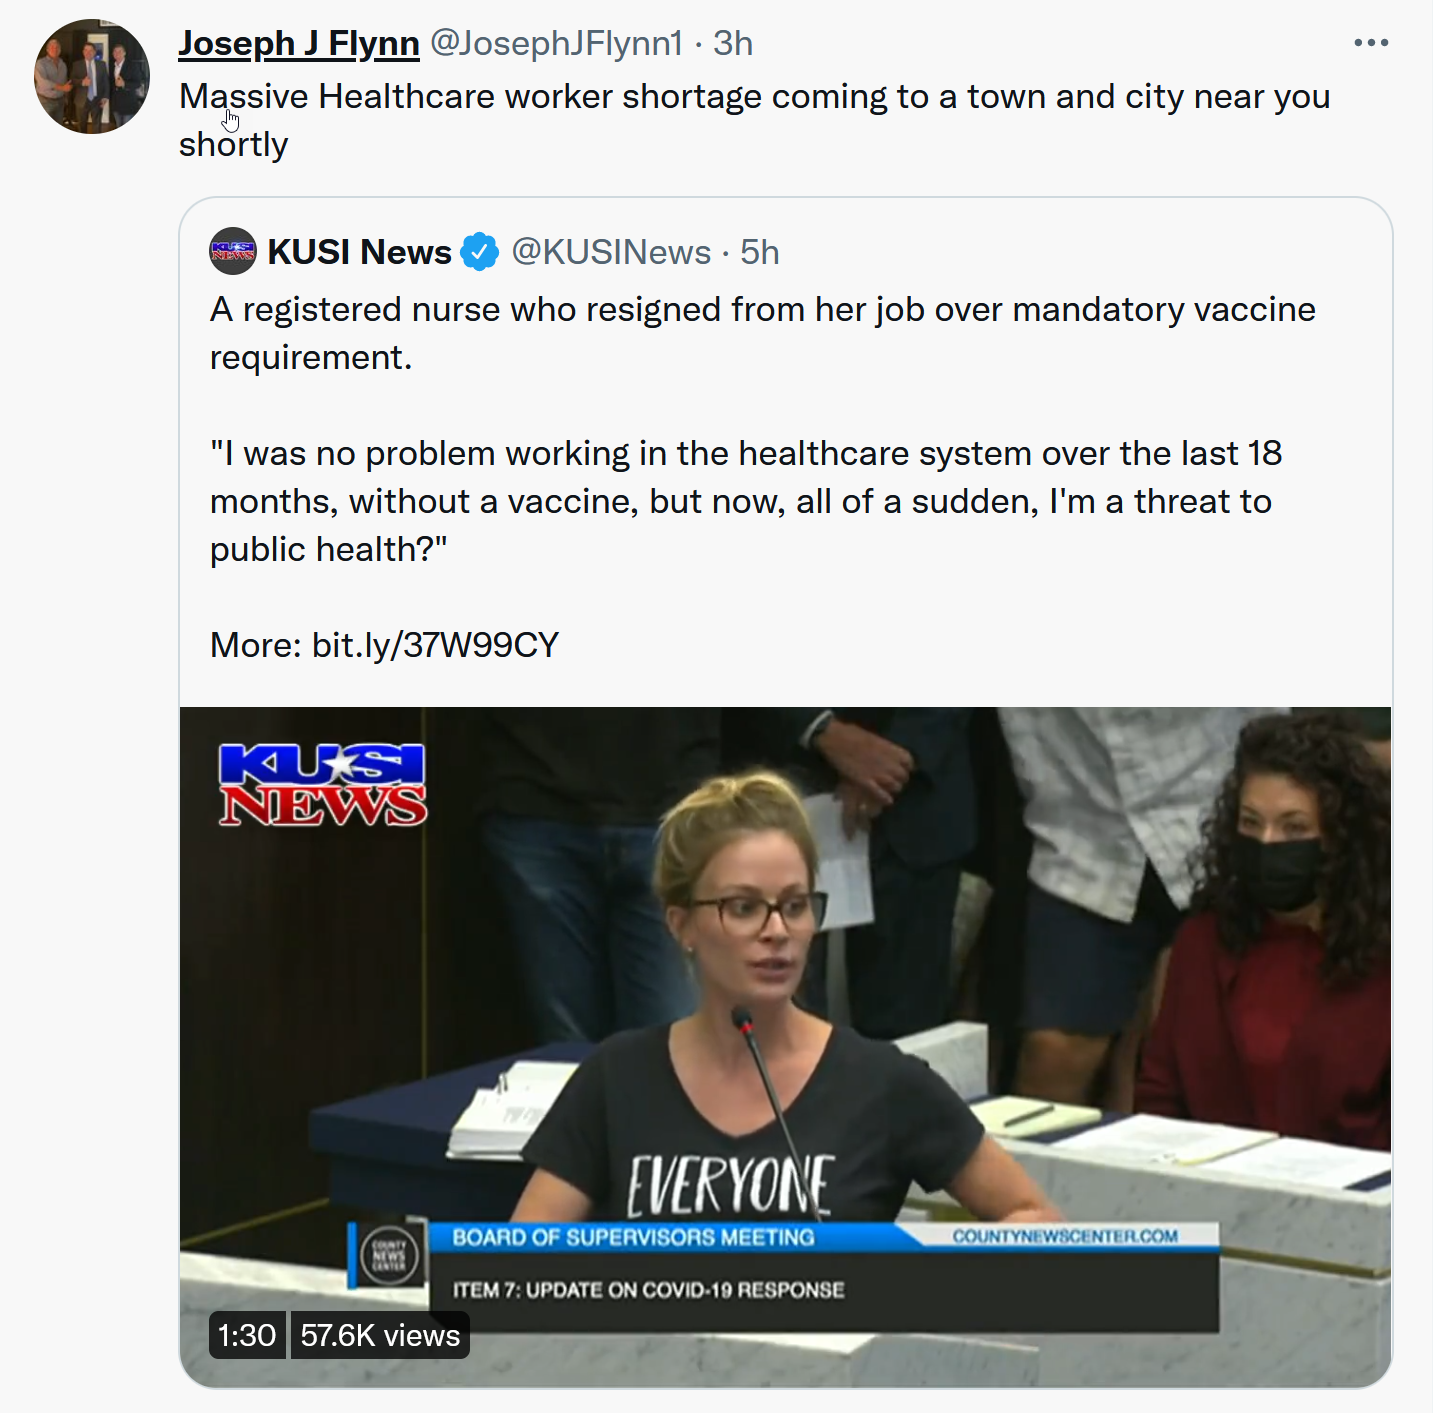
Task: Click the three-dot more options icon
Action: pos(1371,43)
